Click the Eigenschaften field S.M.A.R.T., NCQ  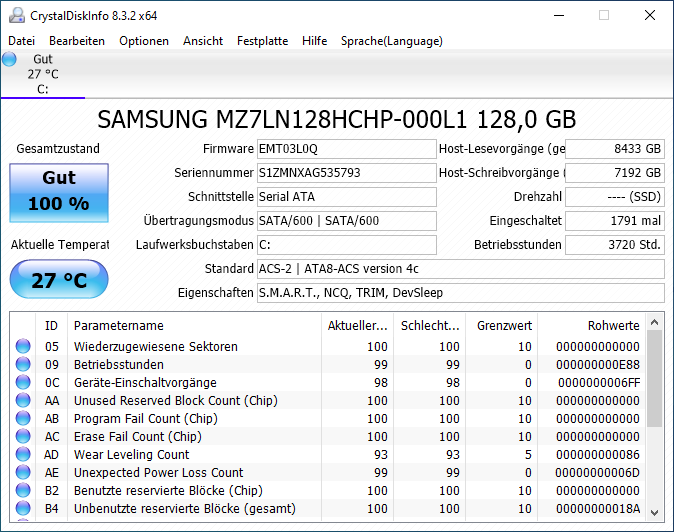click(461, 293)
